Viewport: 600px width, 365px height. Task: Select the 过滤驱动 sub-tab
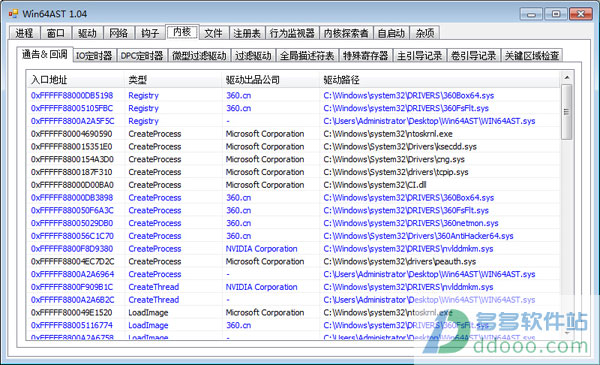[253, 56]
